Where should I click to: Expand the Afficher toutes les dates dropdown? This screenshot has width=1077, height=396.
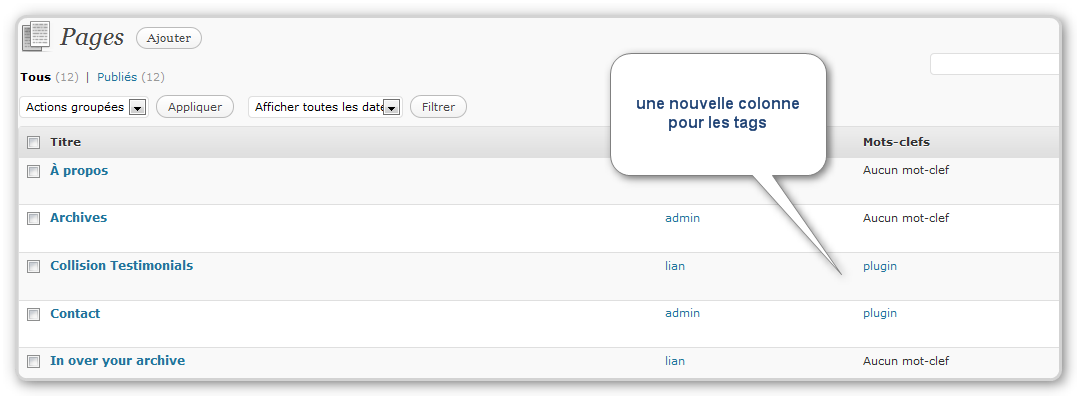click(x=325, y=107)
